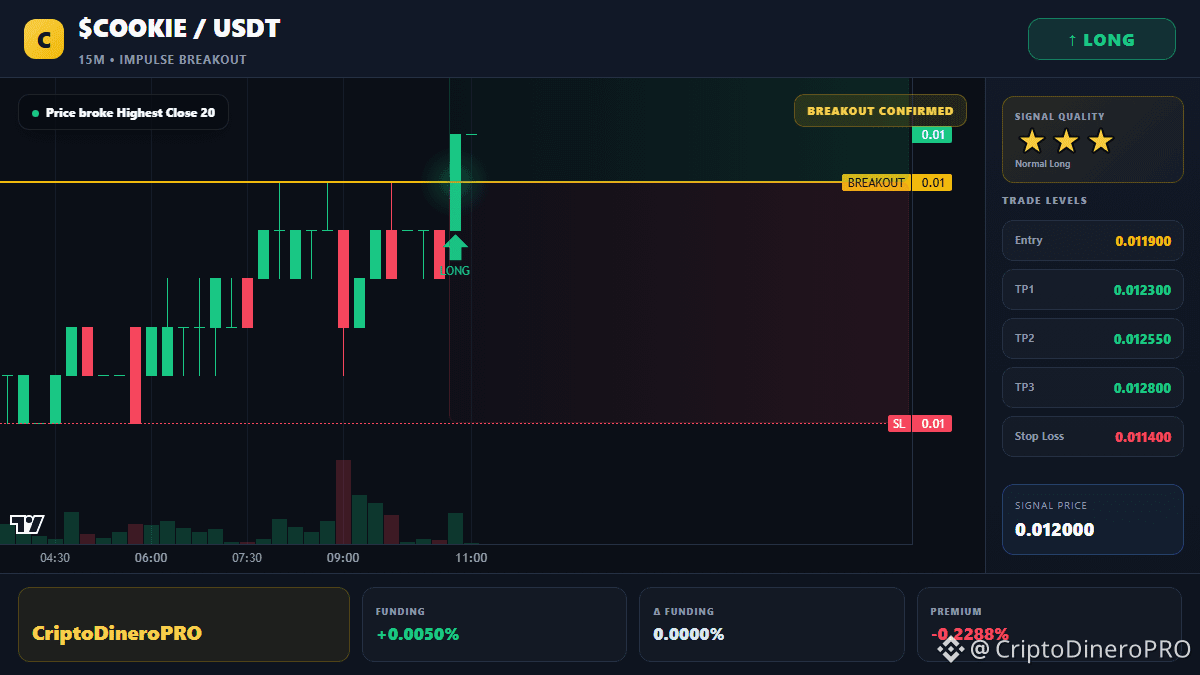The width and height of the screenshot is (1200, 675).
Task: Click the Funding +0.0050% card
Action: [494, 624]
